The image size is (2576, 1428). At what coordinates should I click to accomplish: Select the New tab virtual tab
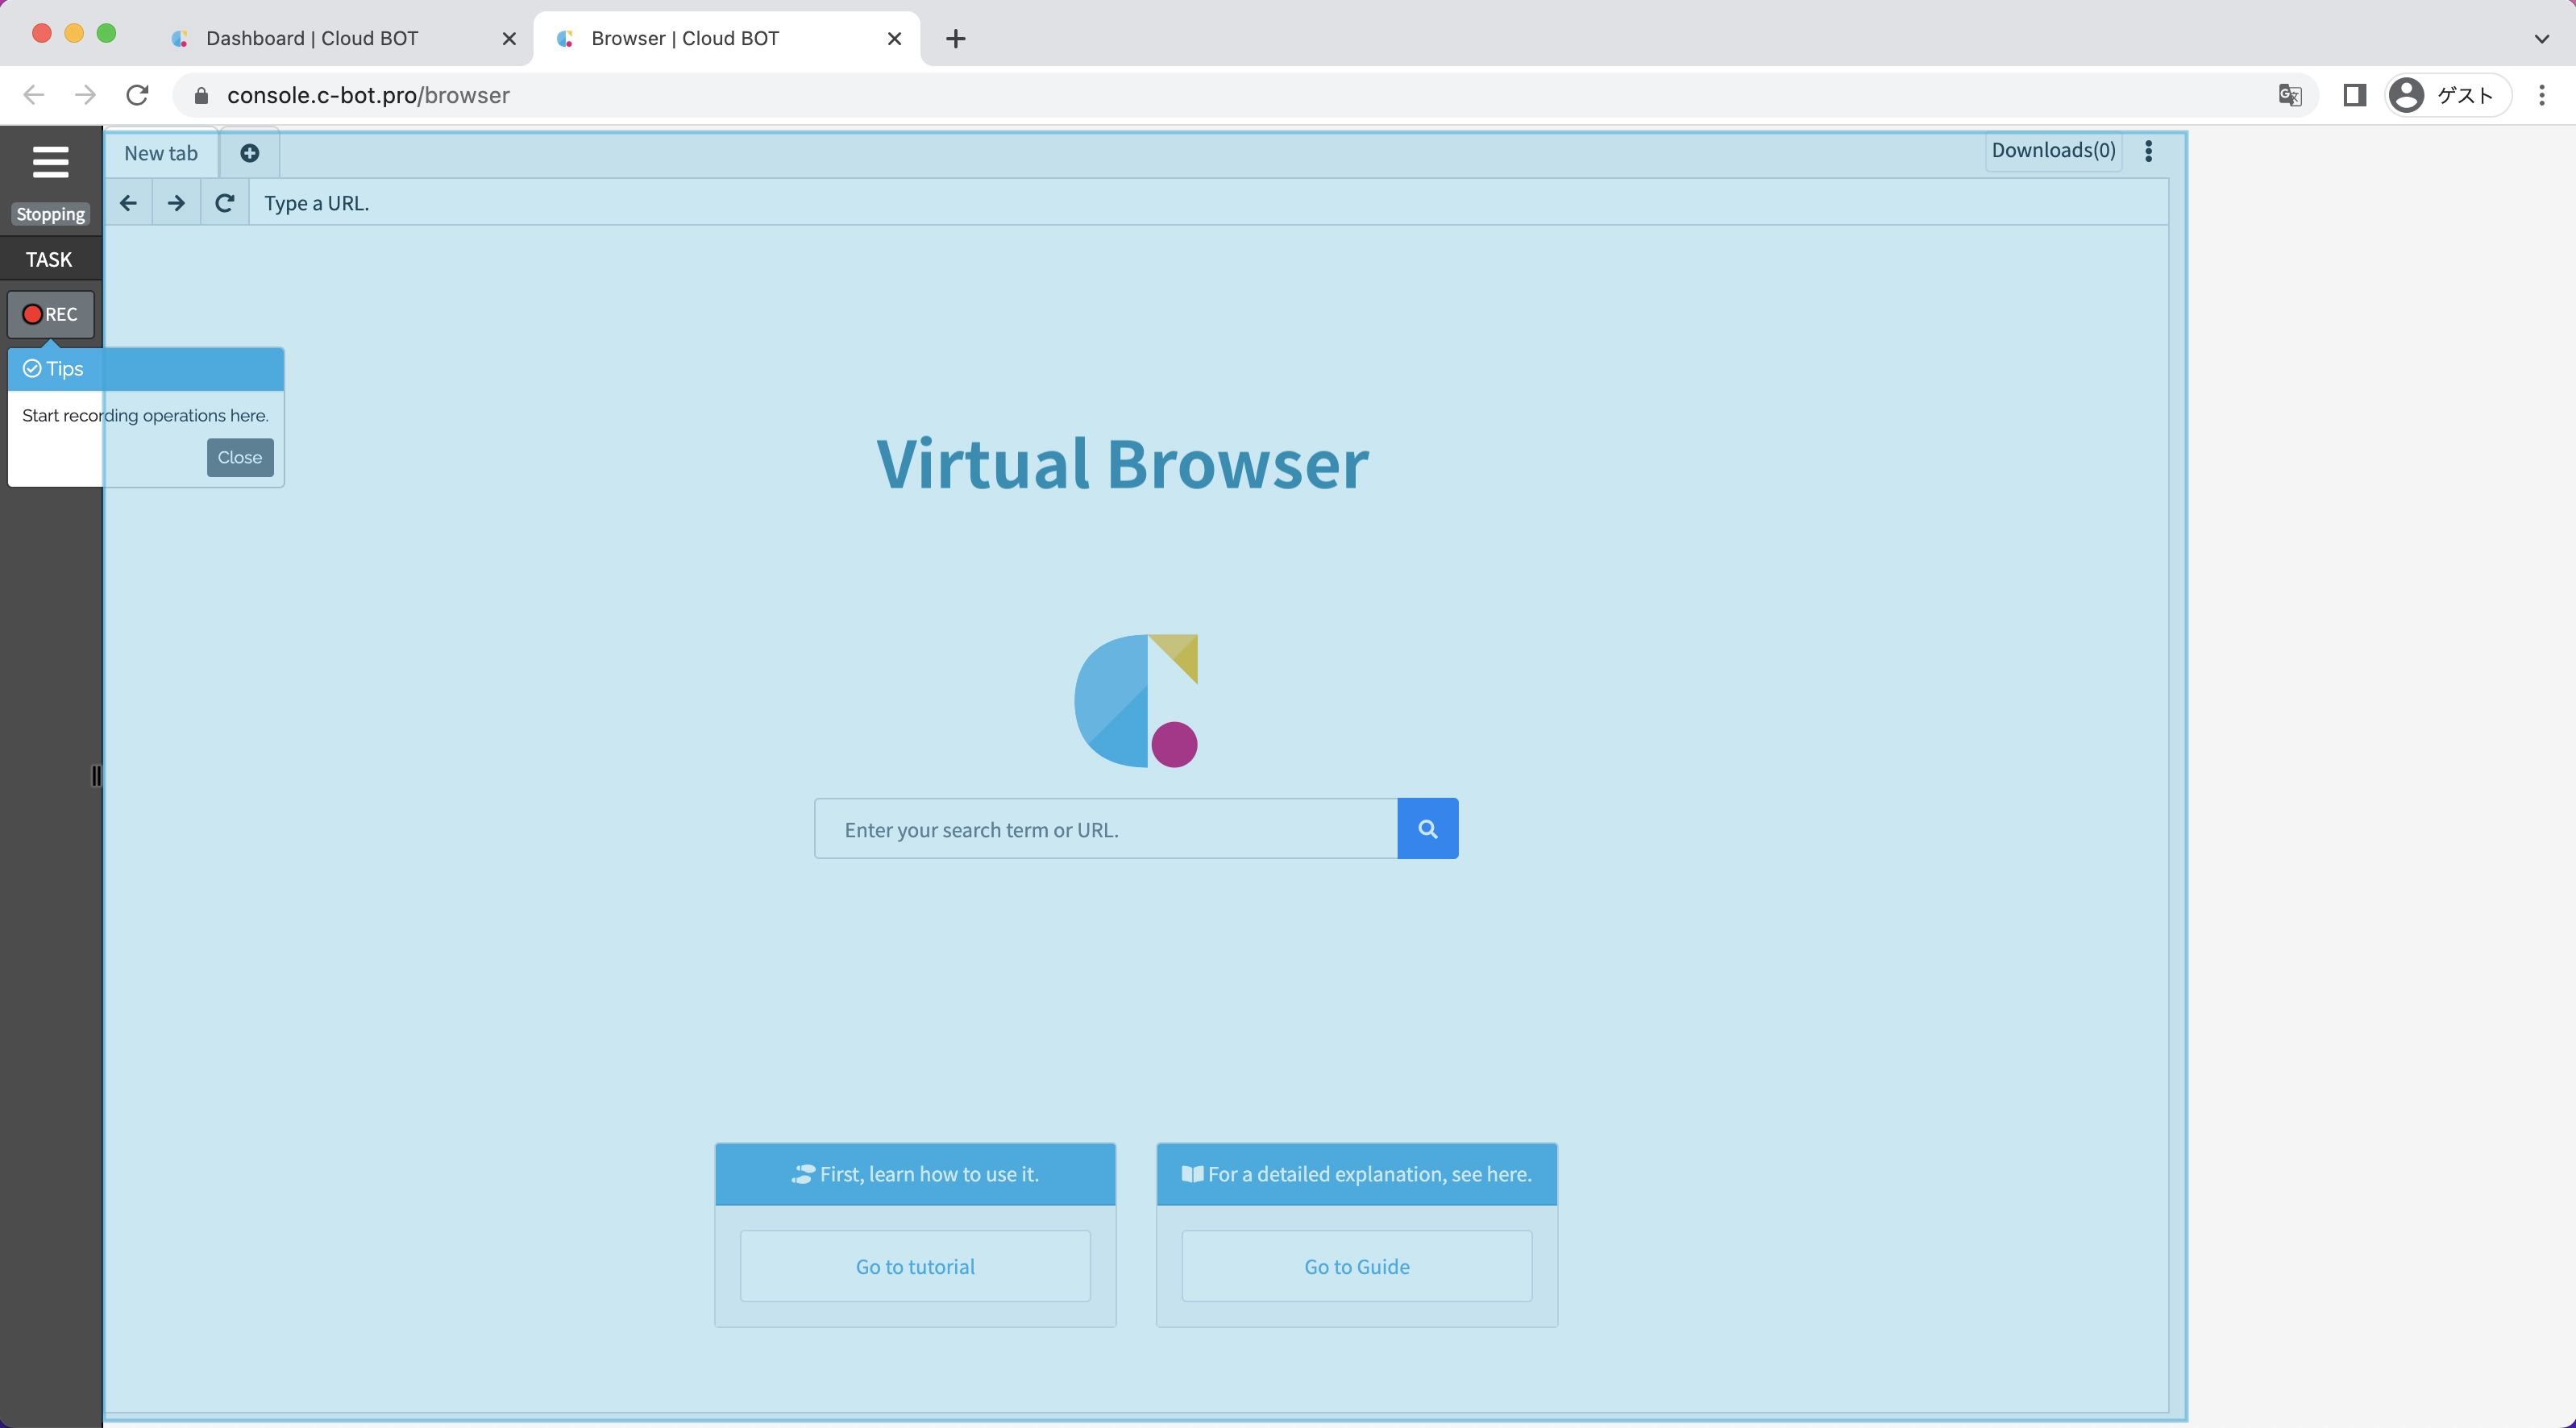pyautogui.click(x=161, y=153)
